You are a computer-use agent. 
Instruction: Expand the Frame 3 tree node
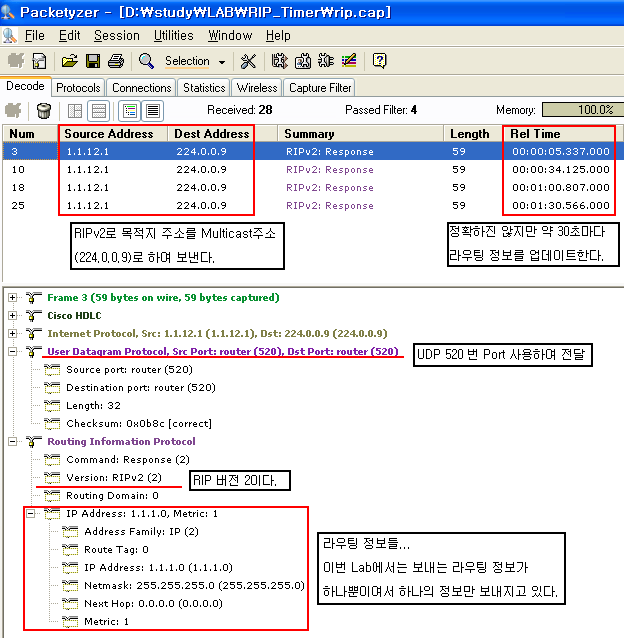click(x=13, y=298)
